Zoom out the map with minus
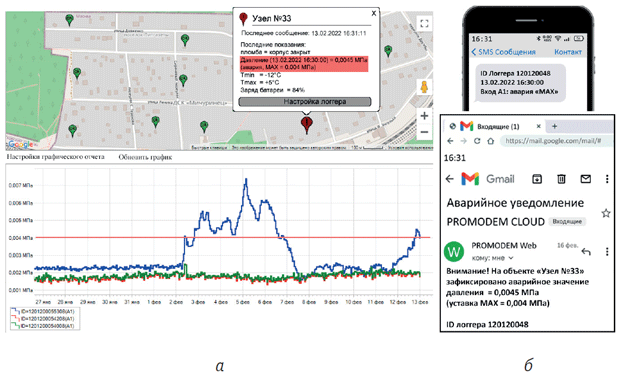 (x=424, y=132)
